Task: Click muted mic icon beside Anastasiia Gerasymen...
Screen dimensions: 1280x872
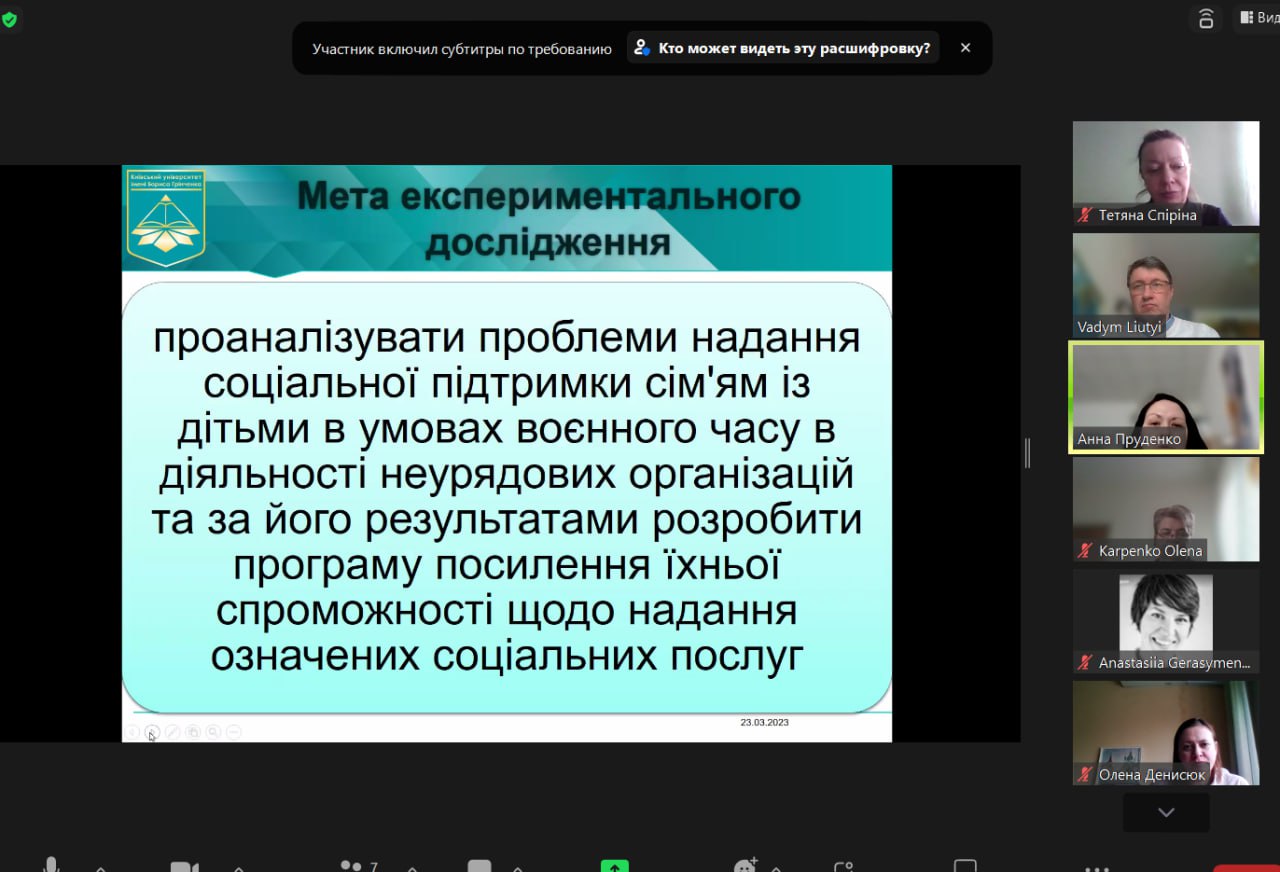Action: point(1085,663)
